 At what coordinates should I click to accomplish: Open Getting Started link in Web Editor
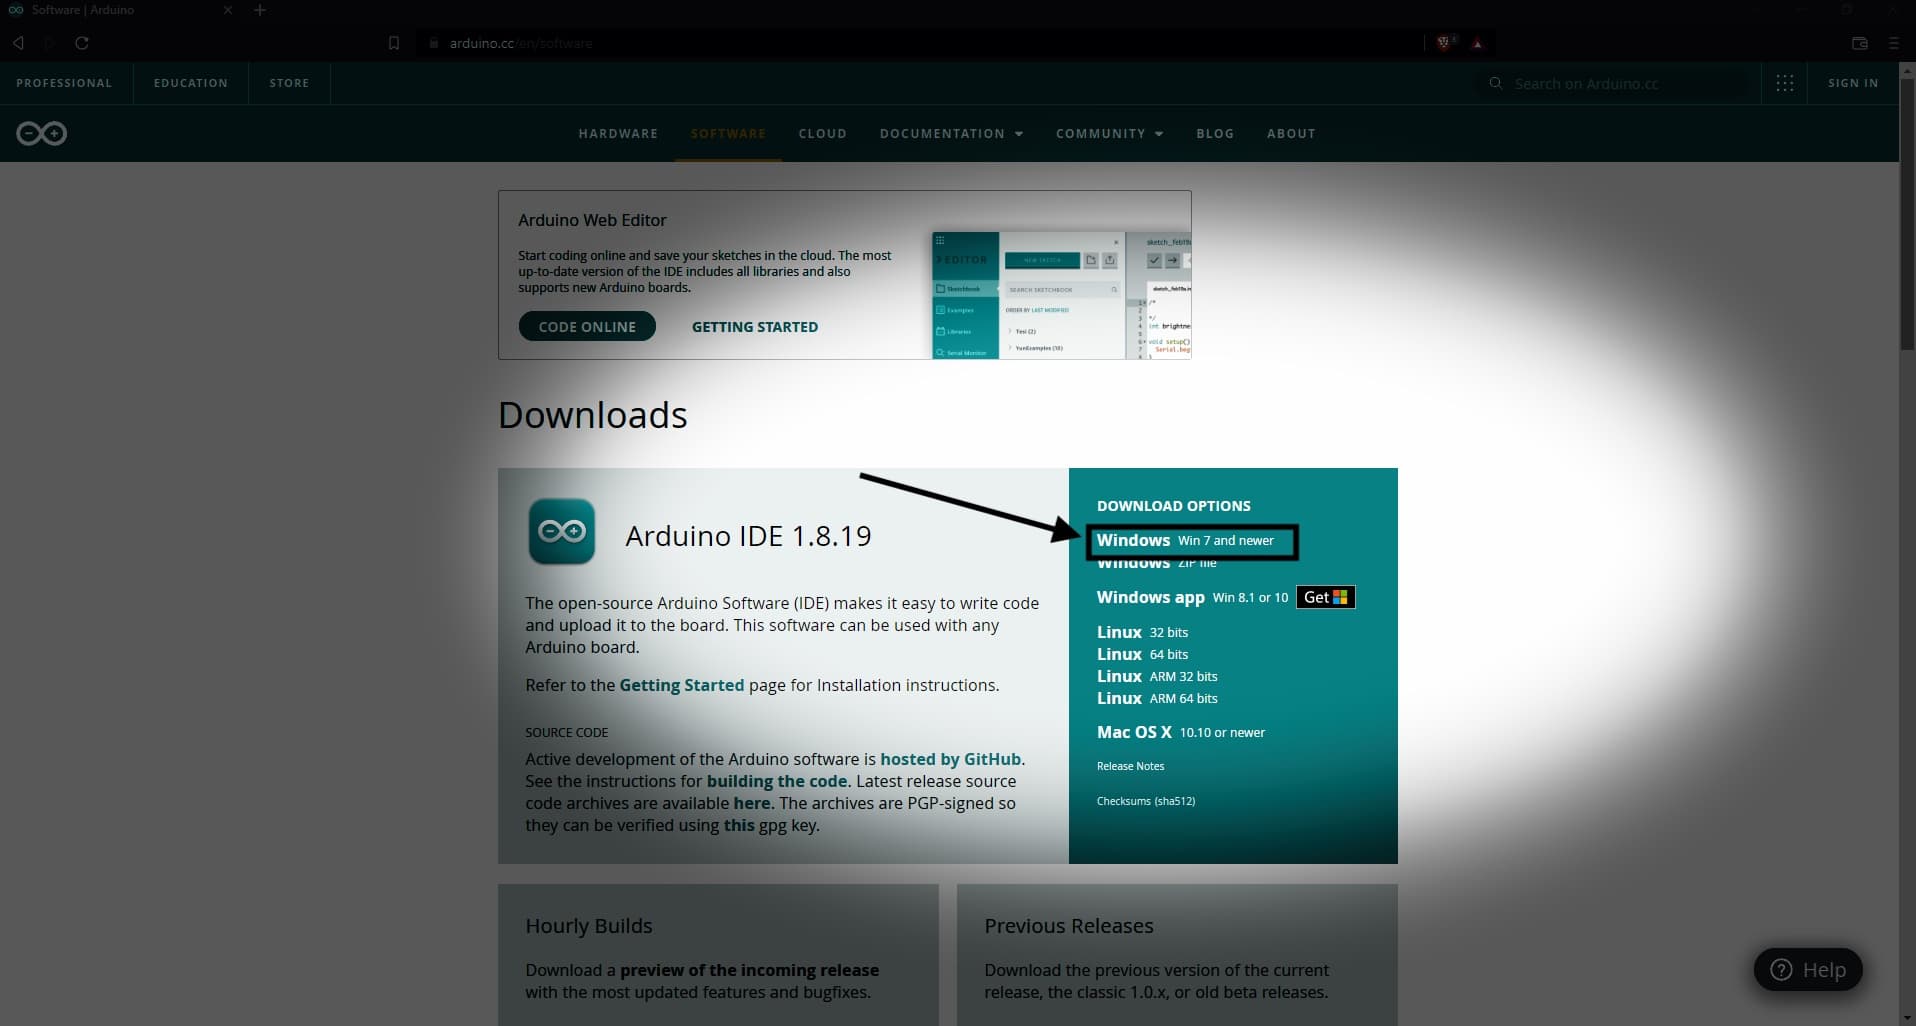tap(755, 327)
